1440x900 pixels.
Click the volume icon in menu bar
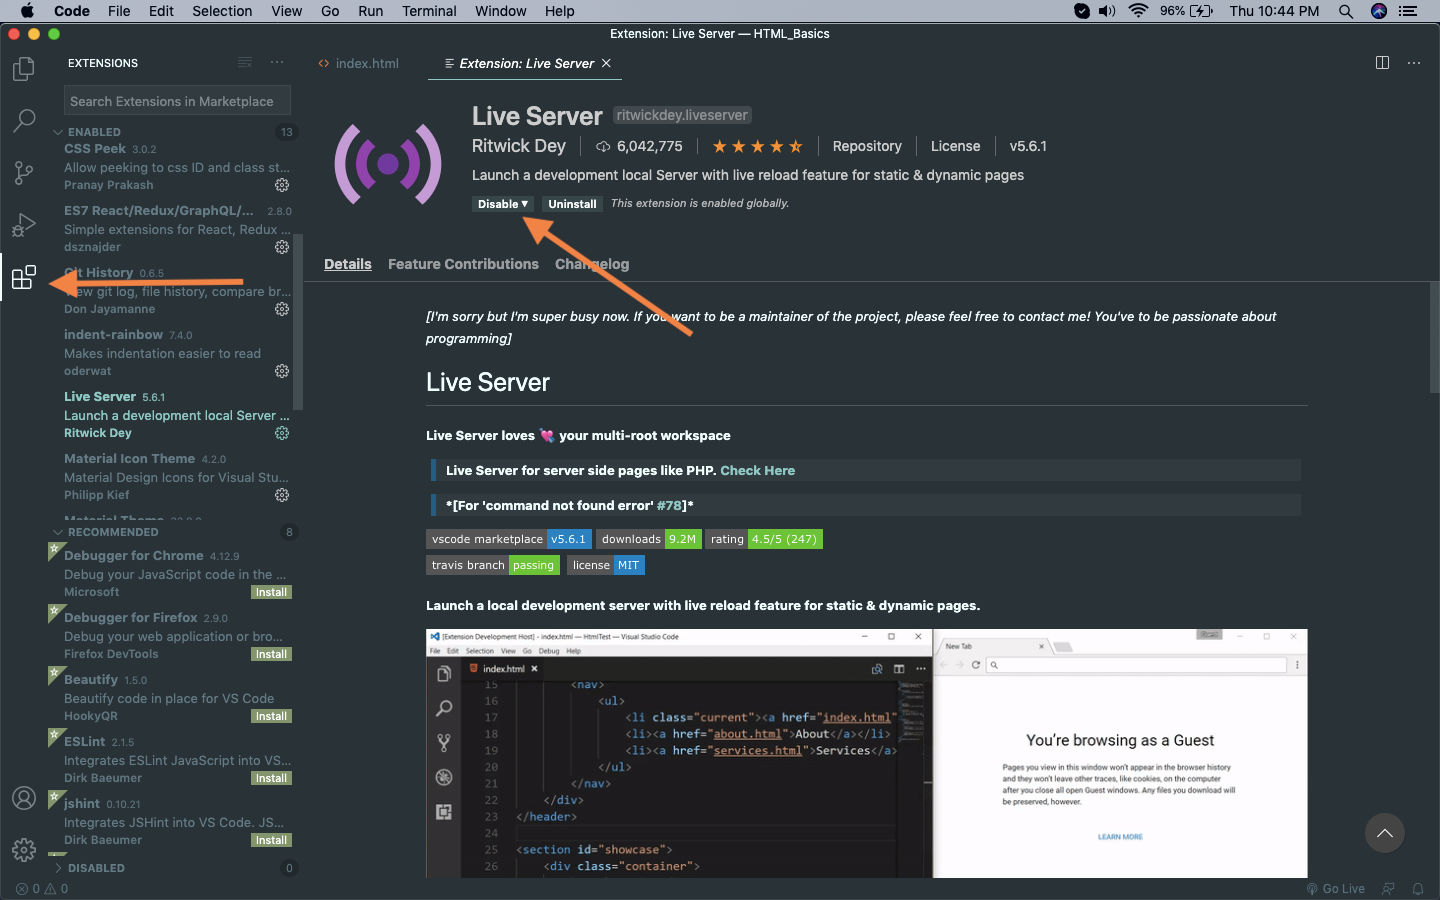(1107, 11)
